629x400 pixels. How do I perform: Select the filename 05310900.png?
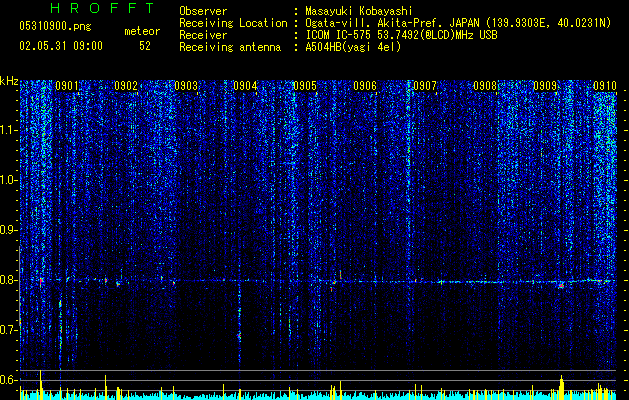tap(55, 26)
